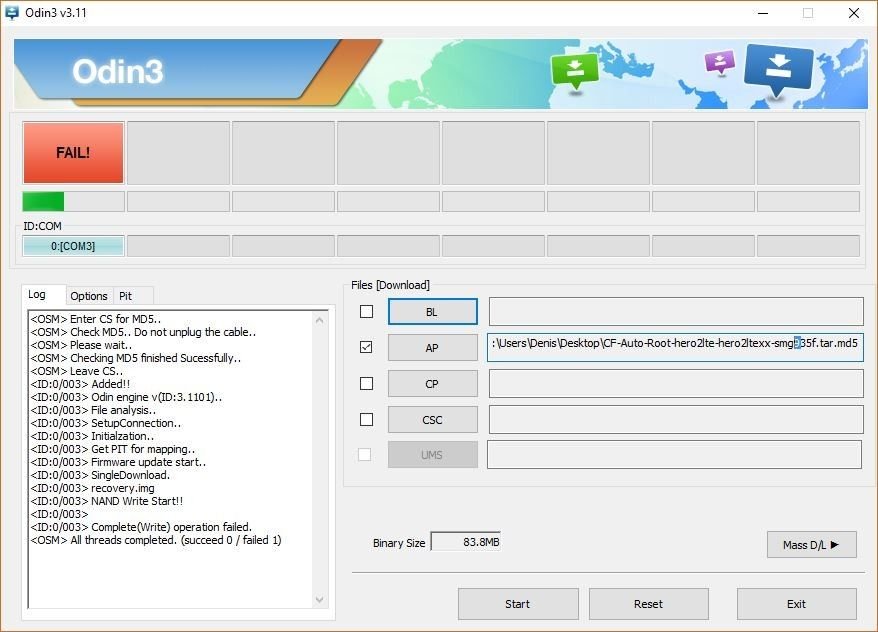
Task: Uncheck the AP file checkbox
Action: click(366, 347)
